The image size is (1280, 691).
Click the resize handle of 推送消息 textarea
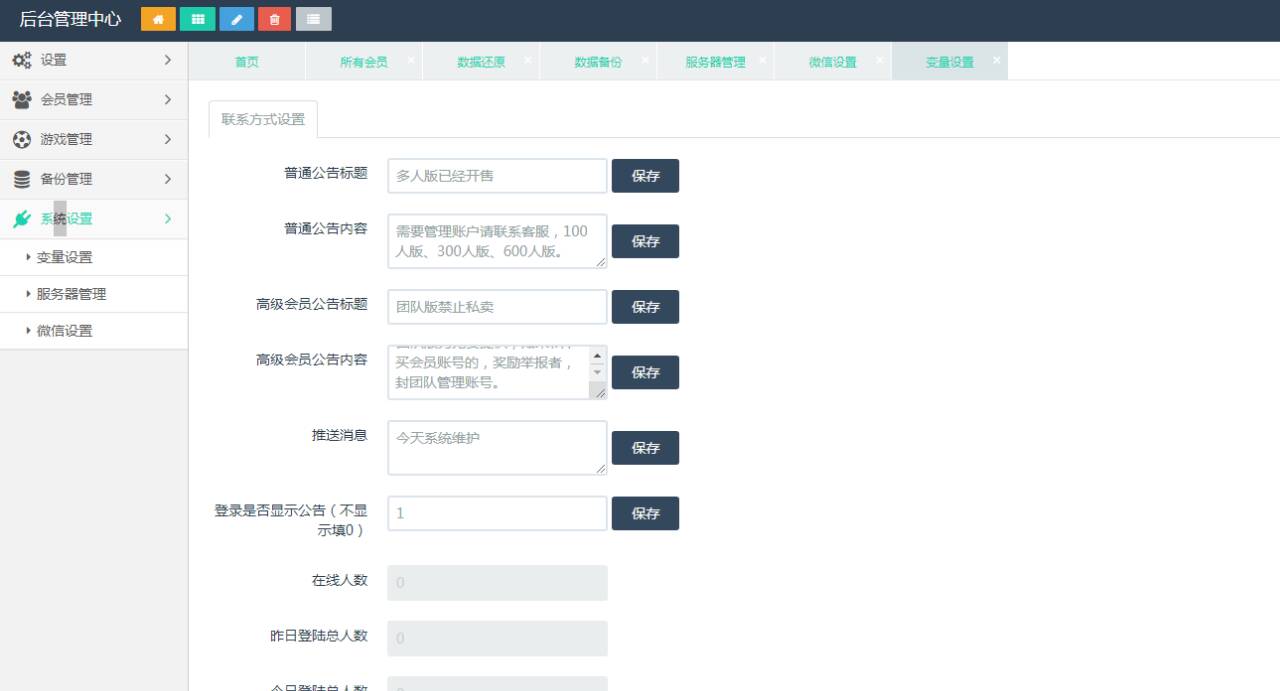pos(600,468)
